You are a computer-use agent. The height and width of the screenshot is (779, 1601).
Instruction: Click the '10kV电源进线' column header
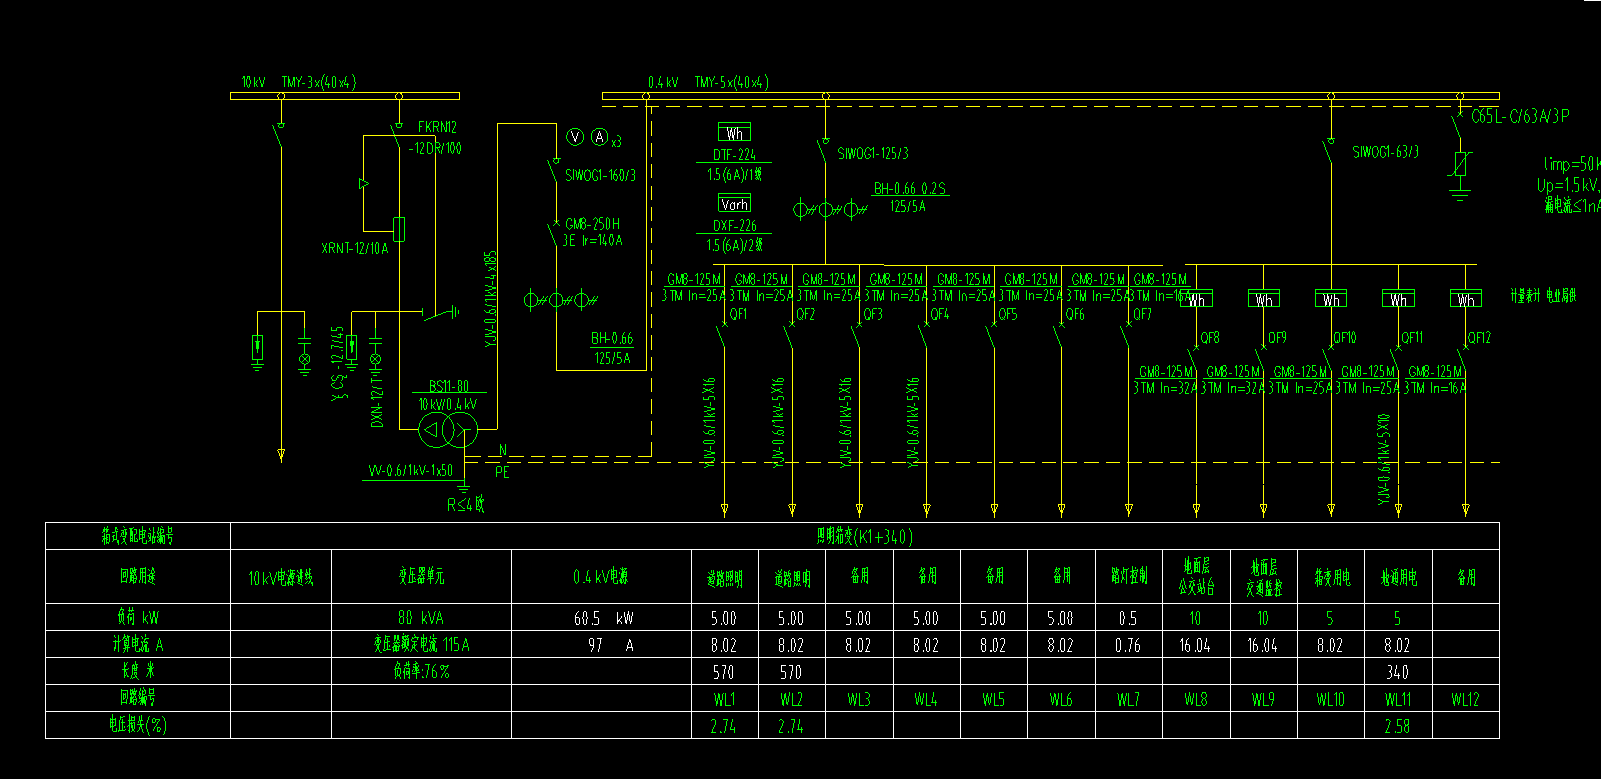click(x=281, y=577)
